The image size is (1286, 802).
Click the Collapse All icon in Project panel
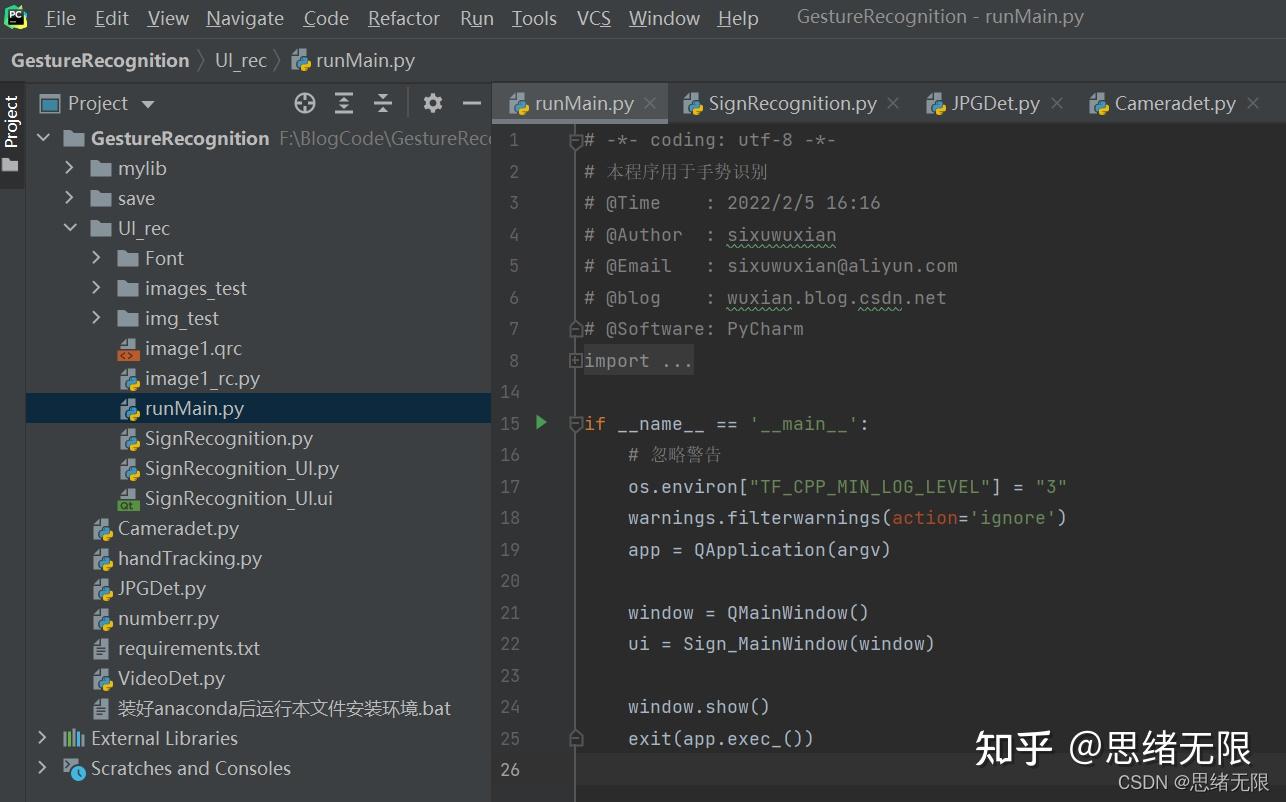[383, 103]
